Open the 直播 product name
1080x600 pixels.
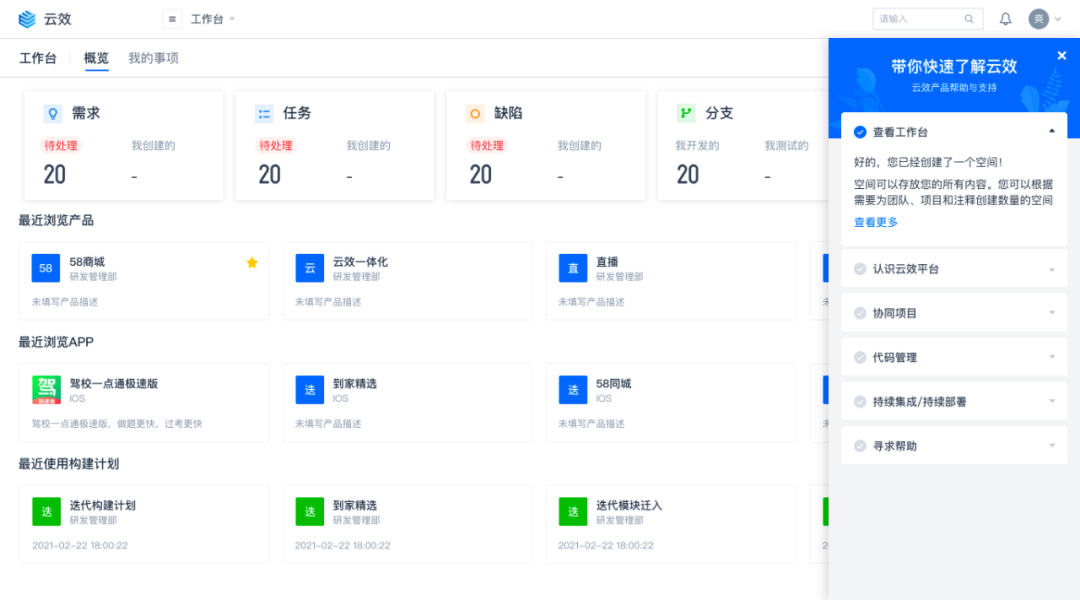tap(607, 262)
